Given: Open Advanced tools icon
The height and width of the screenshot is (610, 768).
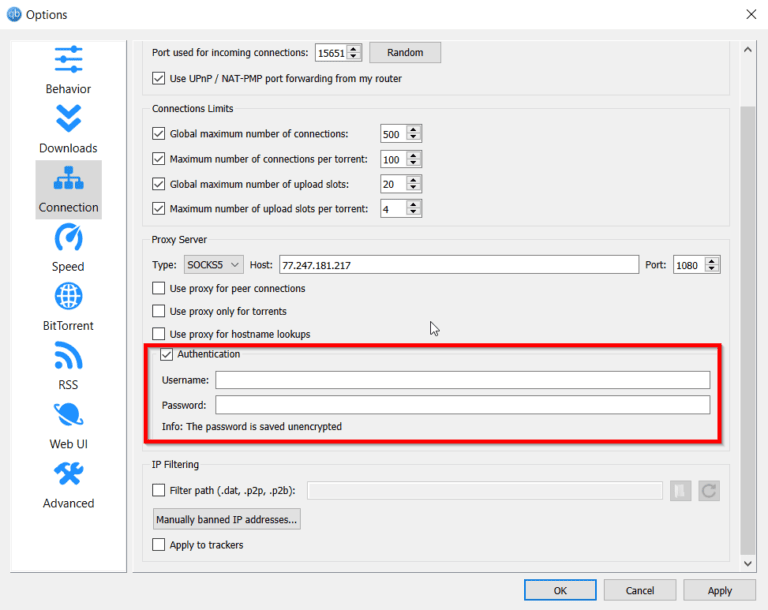Looking at the screenshot, I should point(68,474).
